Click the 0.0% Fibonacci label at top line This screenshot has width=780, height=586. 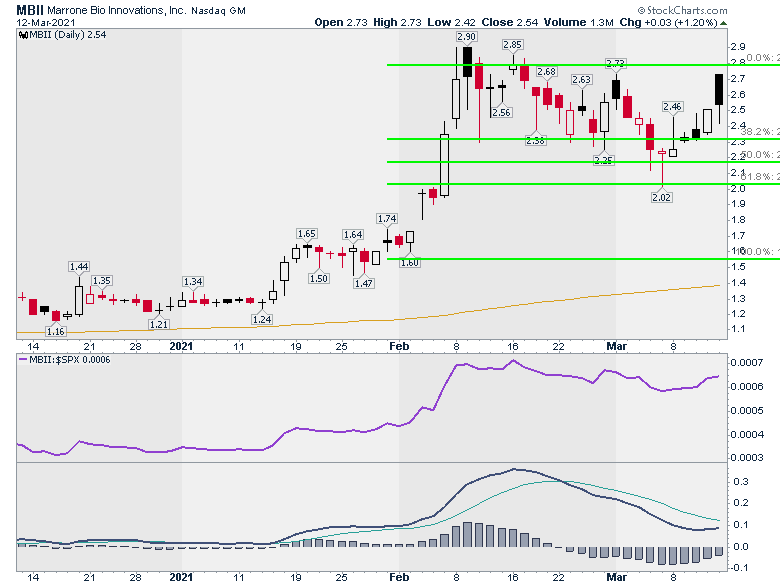tap(763, 58)
